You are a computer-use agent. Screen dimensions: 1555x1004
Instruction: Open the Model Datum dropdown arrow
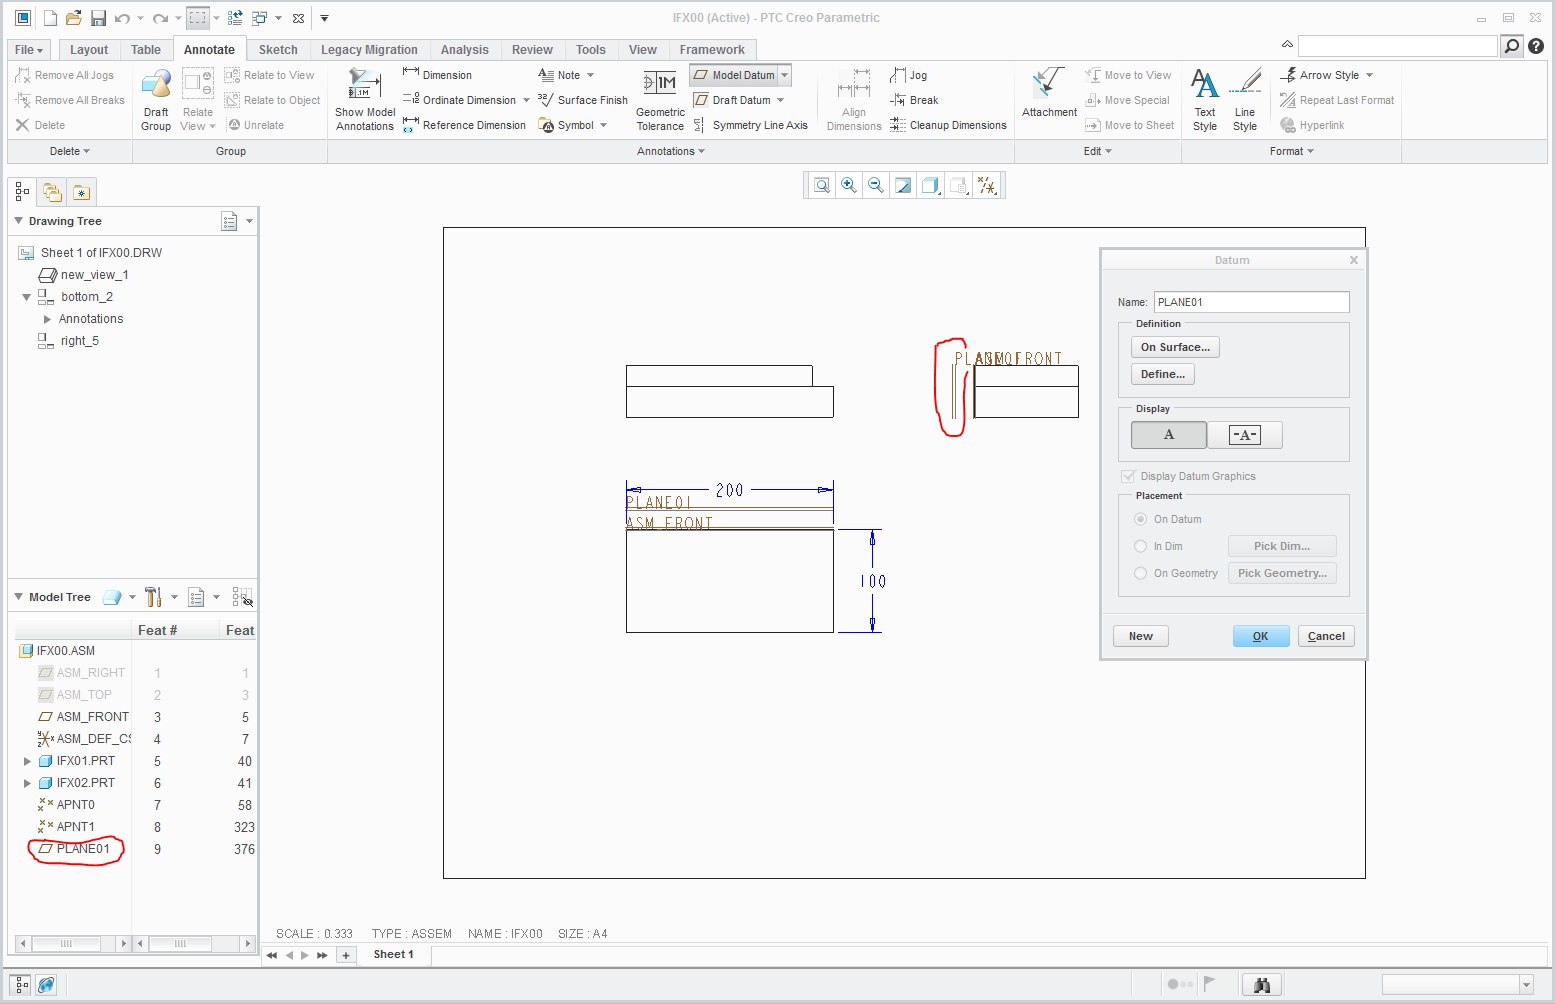point(785,75)
